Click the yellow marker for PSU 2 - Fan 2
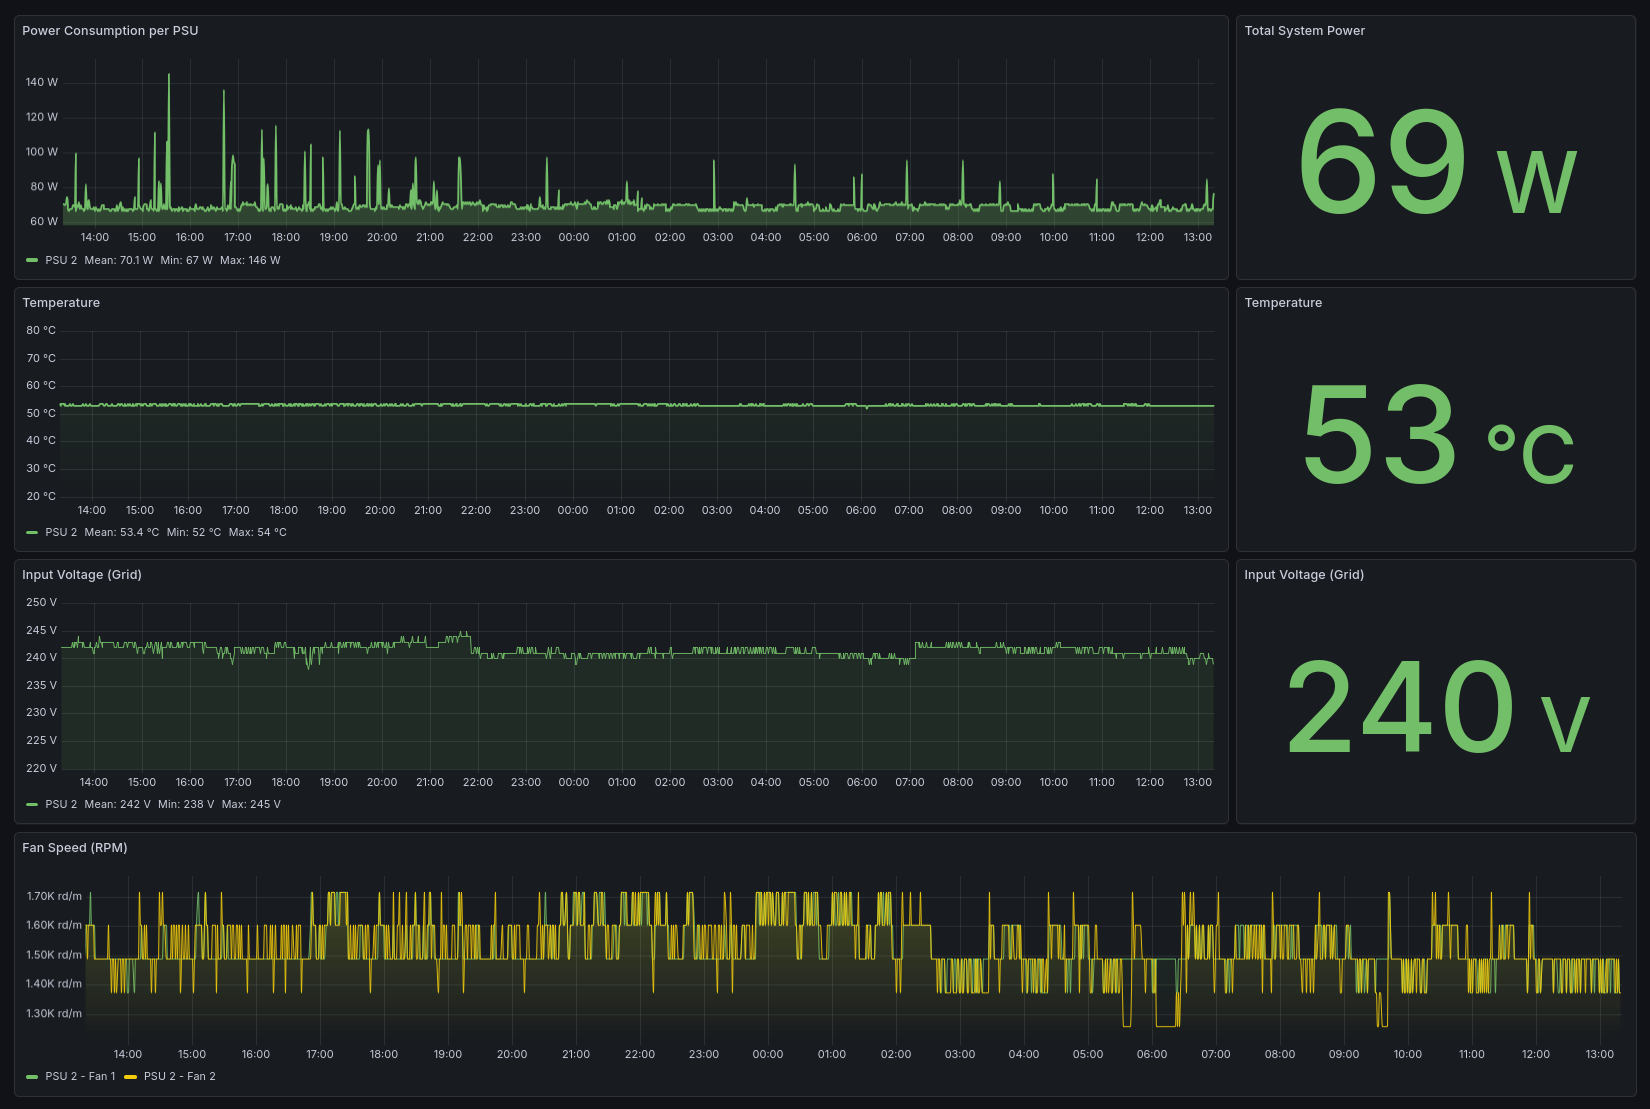1650x1109 pixels. pos(128,1076)
